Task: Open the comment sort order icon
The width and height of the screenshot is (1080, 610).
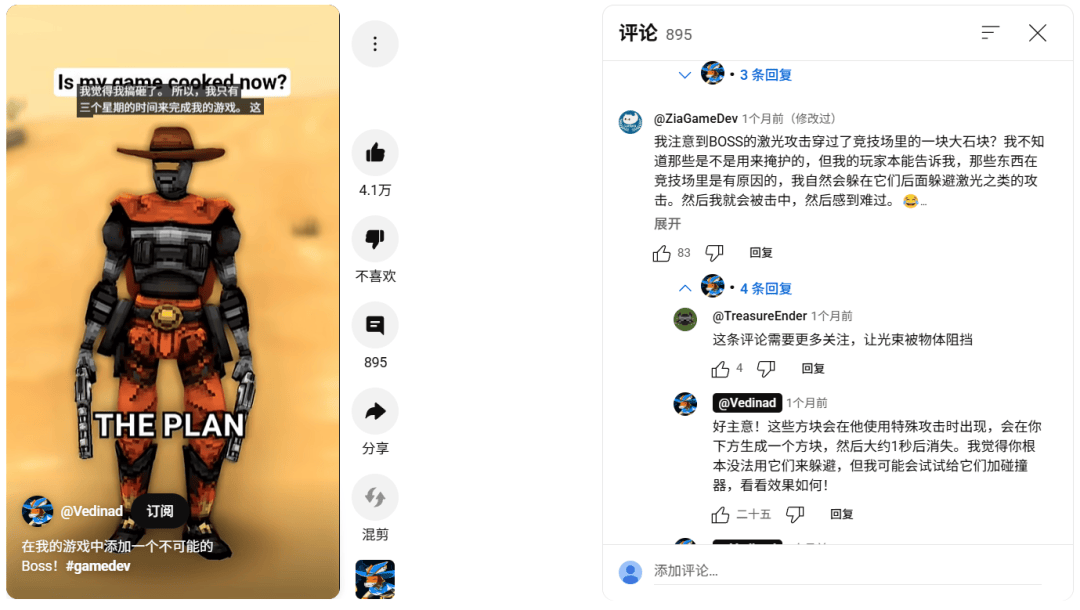Action: click(990, 32)
